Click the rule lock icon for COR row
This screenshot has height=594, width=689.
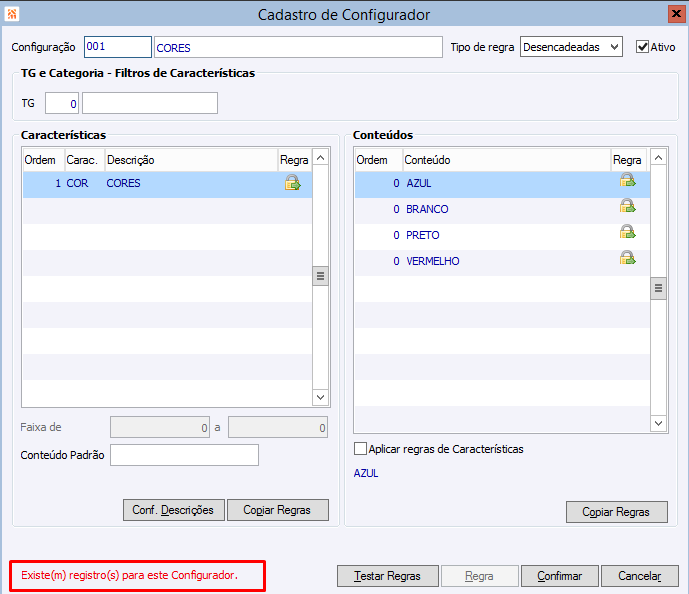point(293,182)
